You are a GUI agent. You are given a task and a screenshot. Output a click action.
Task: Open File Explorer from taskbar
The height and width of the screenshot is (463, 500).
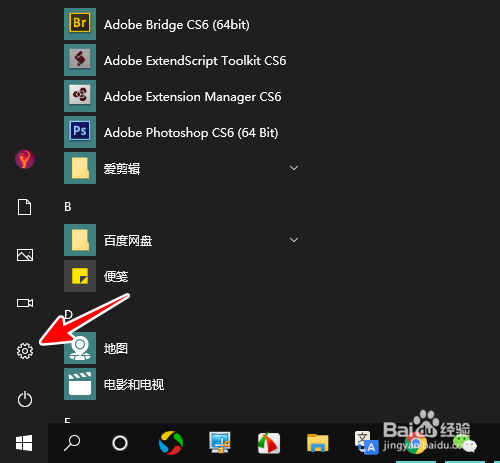pyautogui.click(x=318, y=443)
